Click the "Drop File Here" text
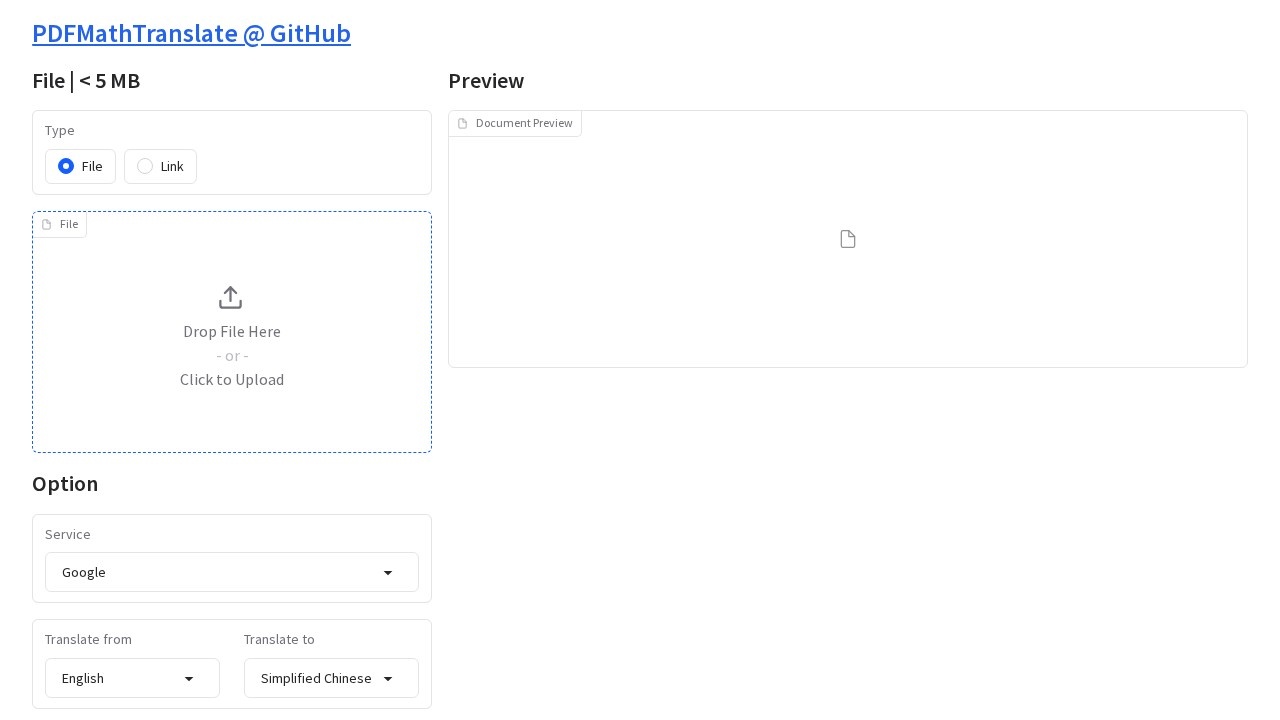 232,332
